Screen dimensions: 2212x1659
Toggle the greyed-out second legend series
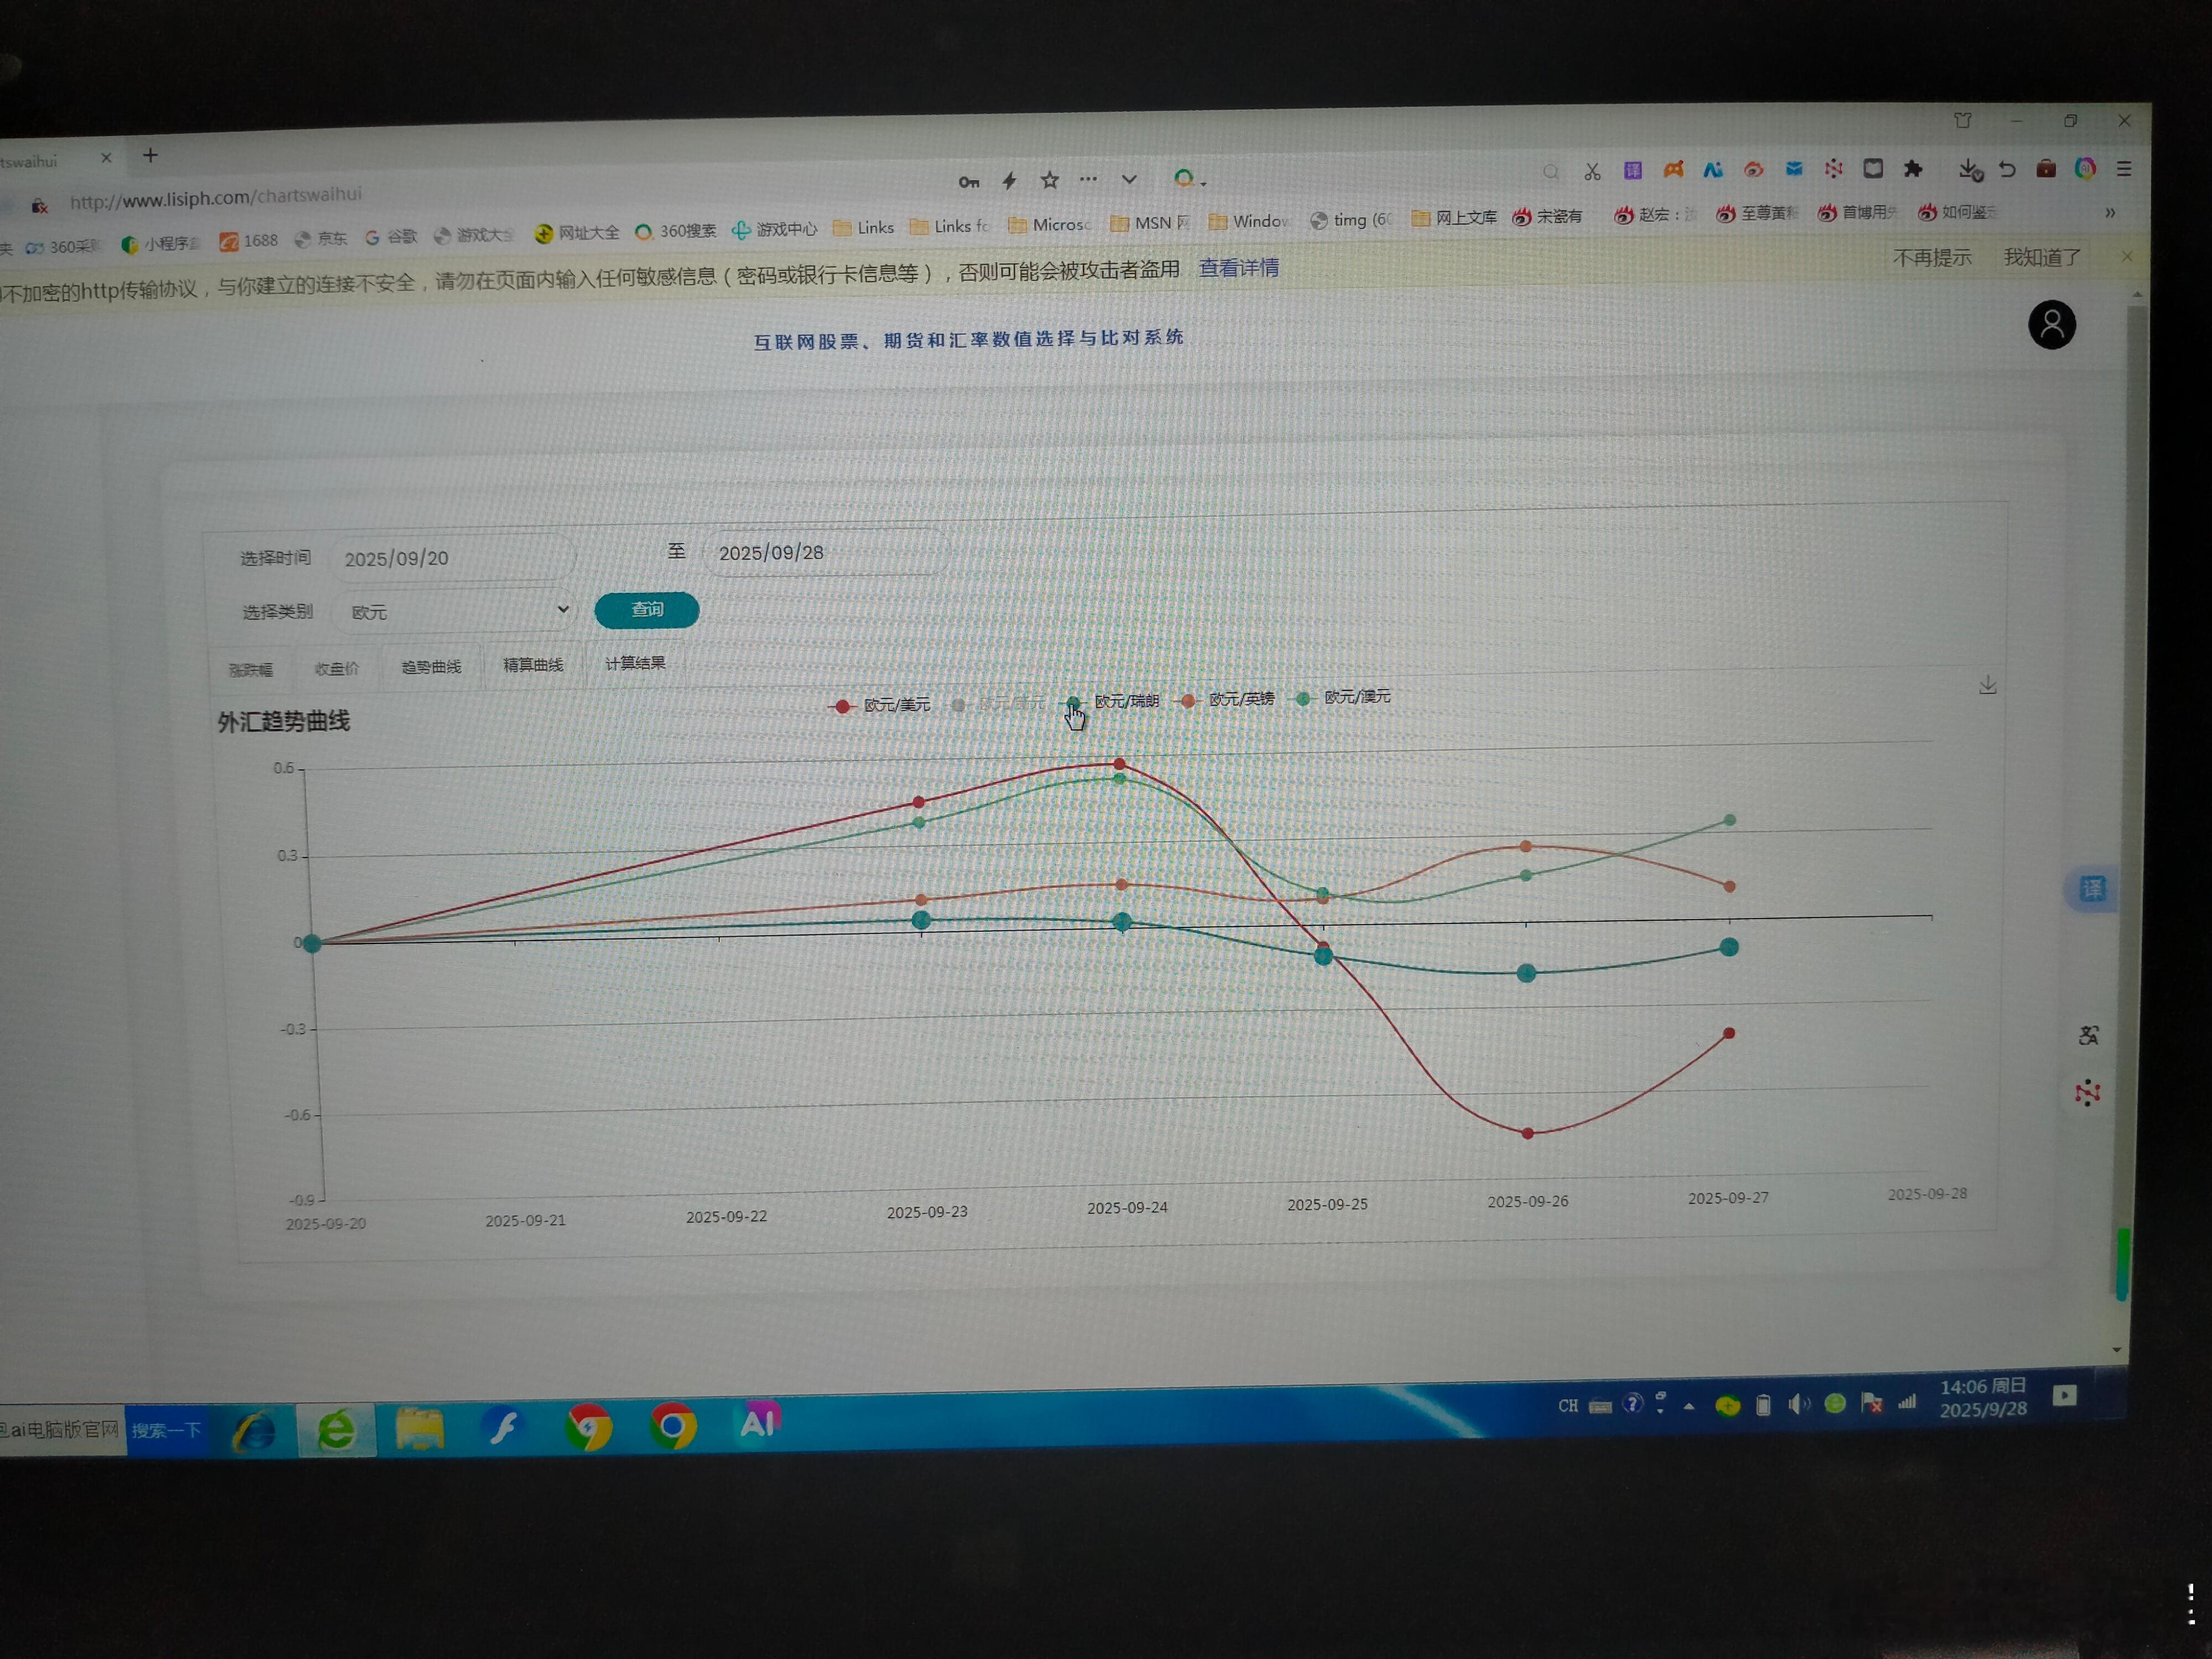[999, 703]
